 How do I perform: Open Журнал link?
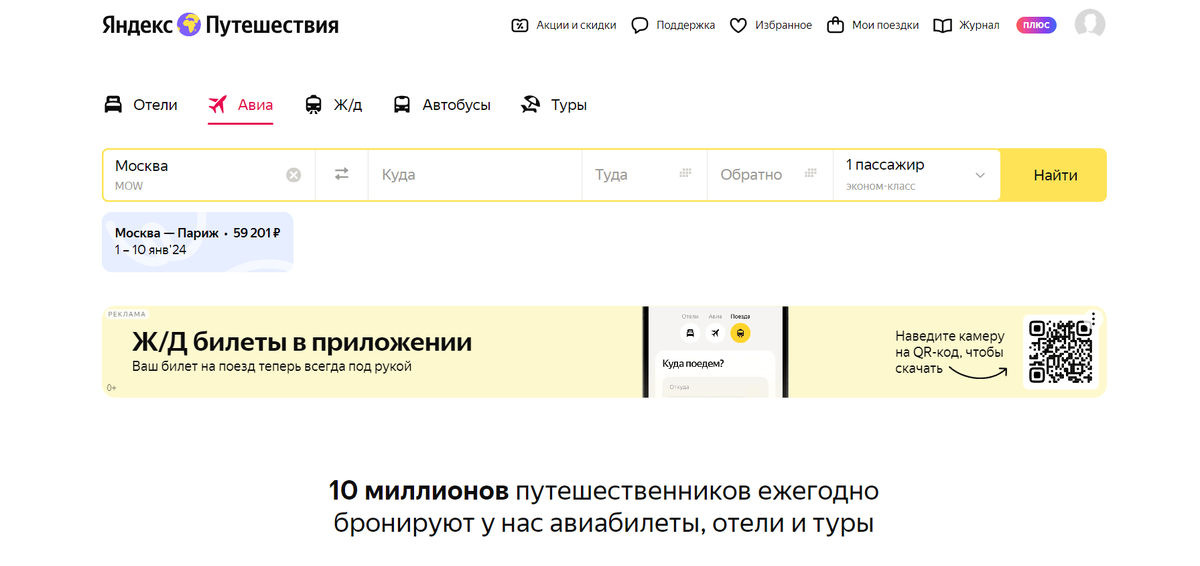[x=979, y=25]
